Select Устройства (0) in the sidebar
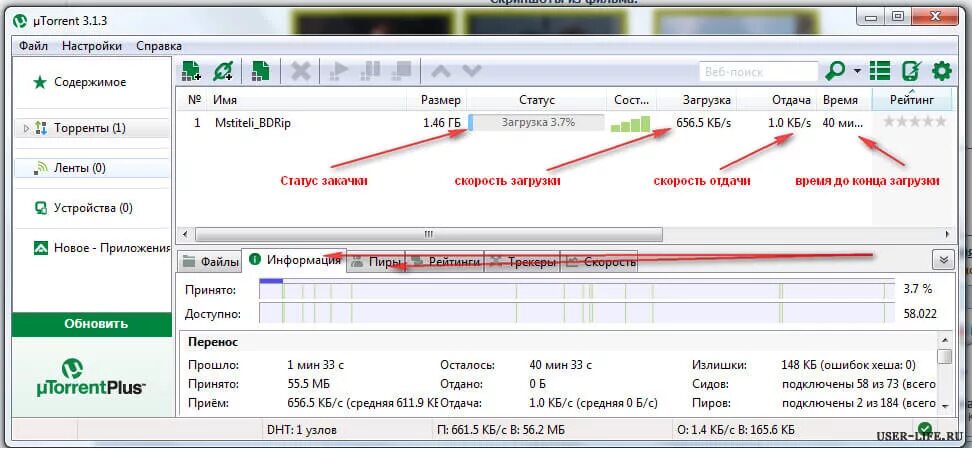 point(91,208)
